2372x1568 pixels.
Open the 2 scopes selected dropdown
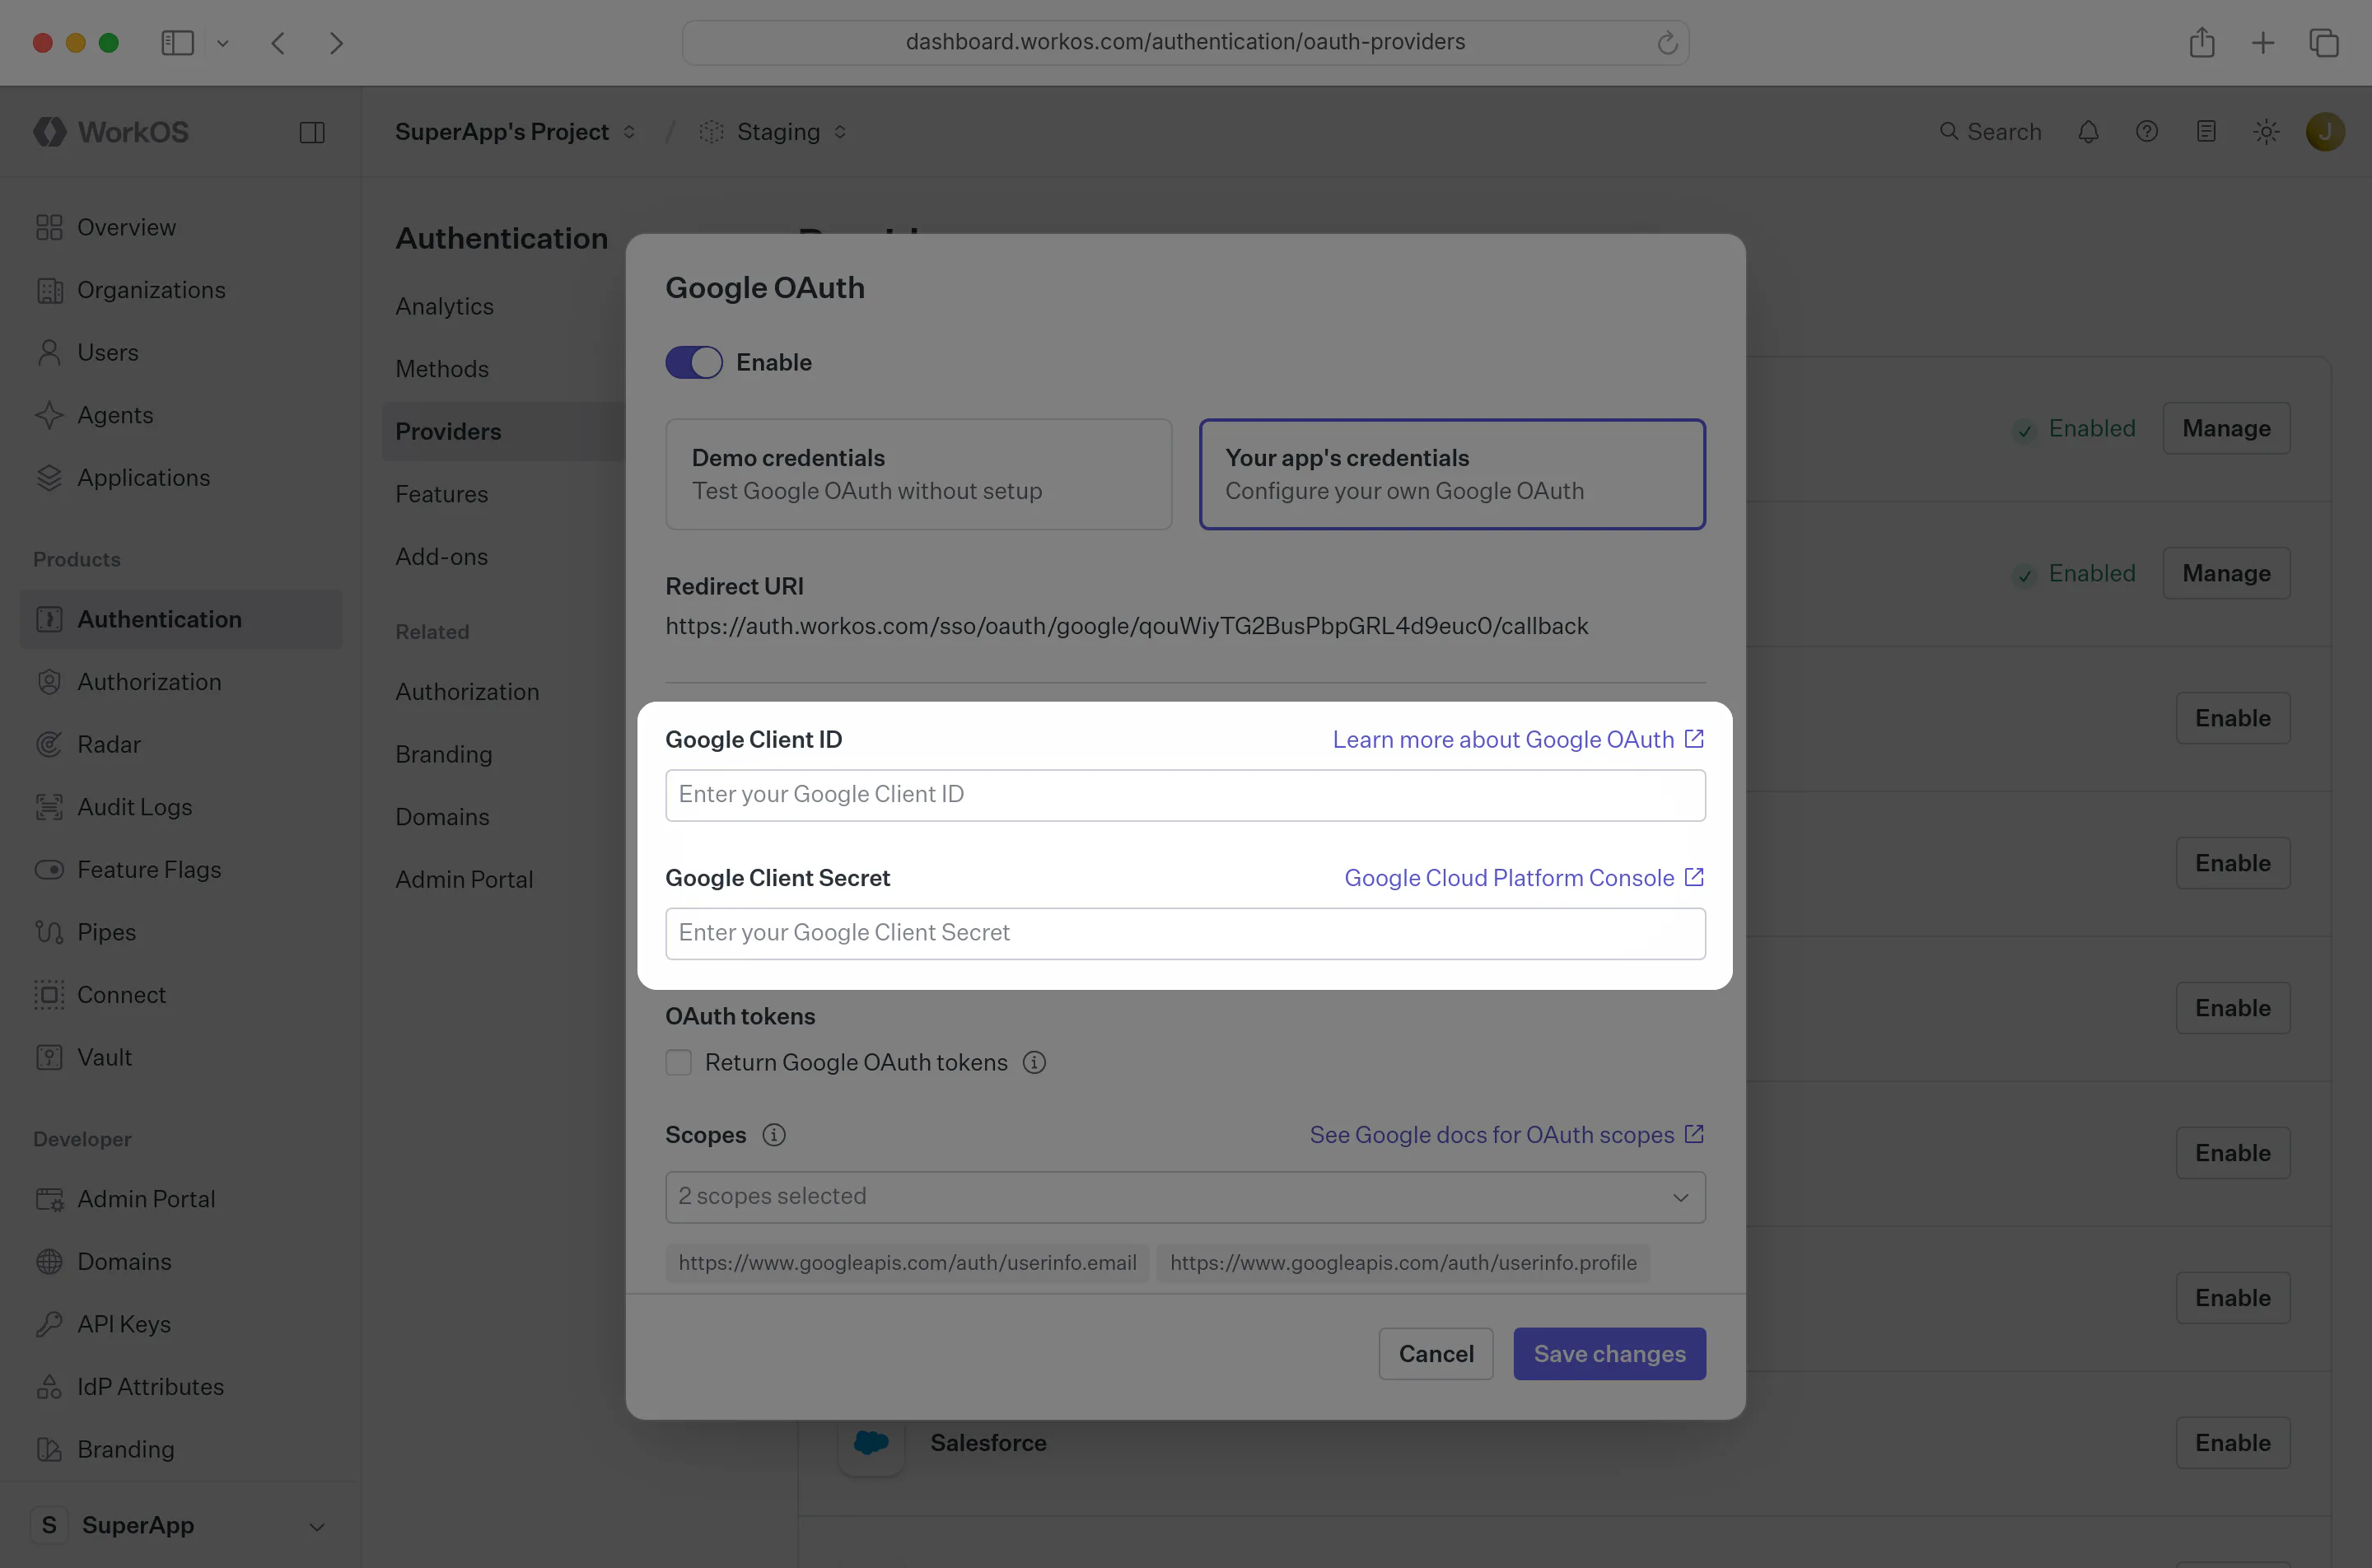click(x=1185, y=1197)
